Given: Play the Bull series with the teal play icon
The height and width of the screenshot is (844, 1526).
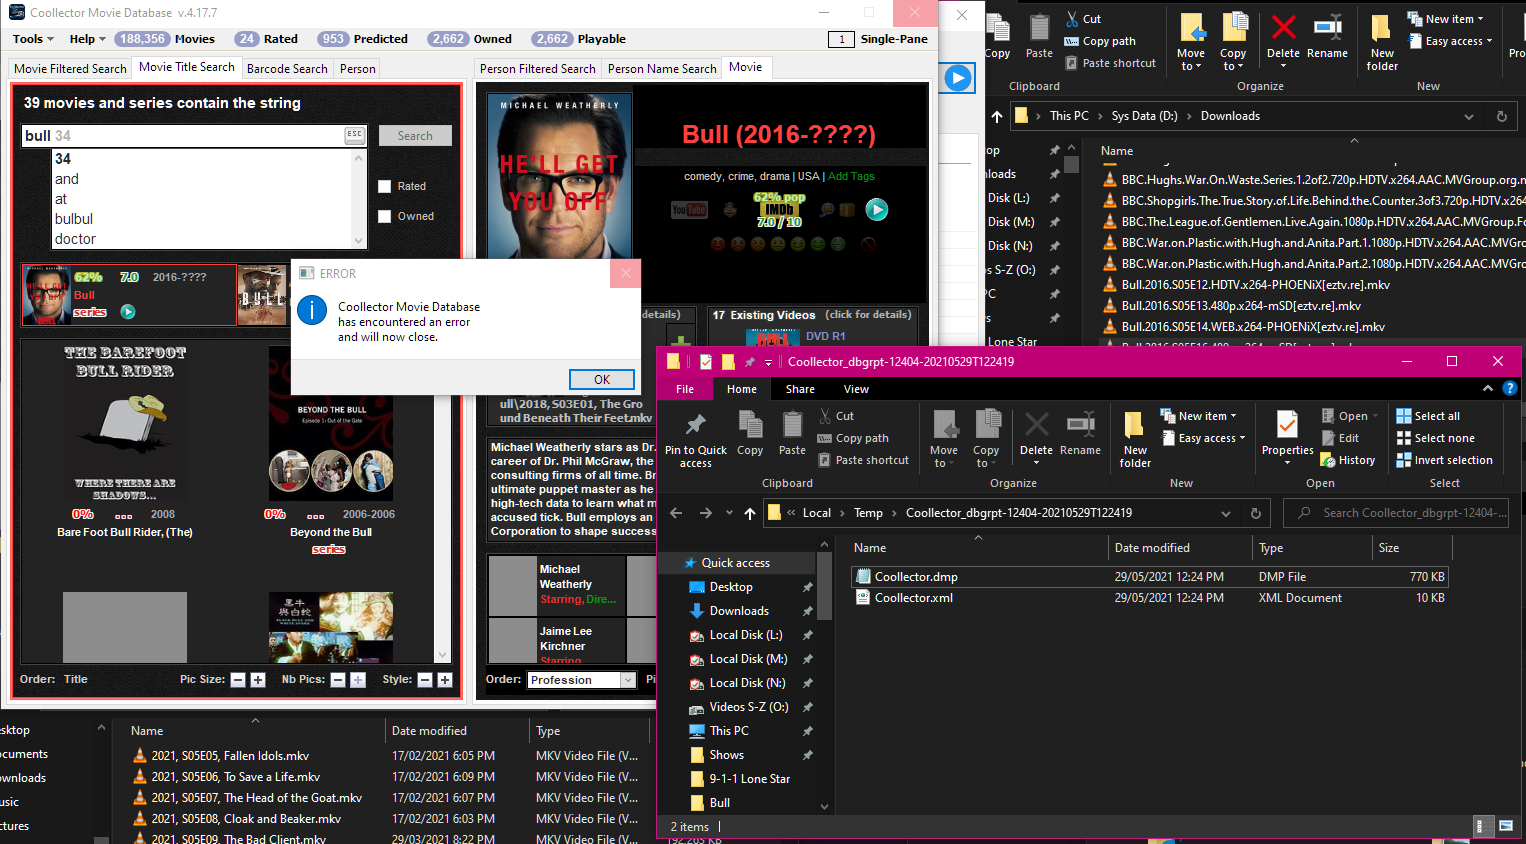Looking at the screenshot, I should click(x=876, y=209).
